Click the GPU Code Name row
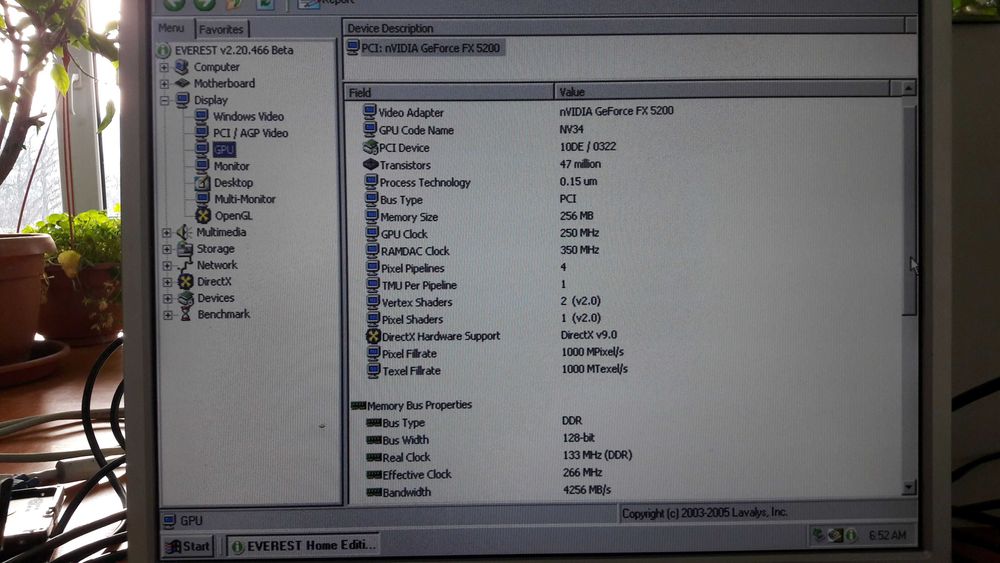The width and height of the screenshot is (1000, 563). [416, 130]
